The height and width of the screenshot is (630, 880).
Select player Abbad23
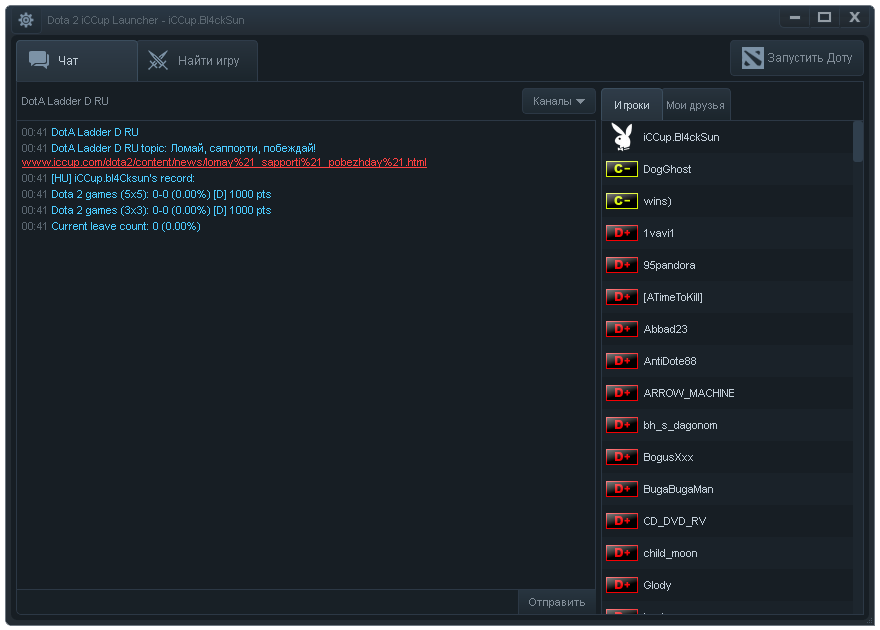[727, 329]
